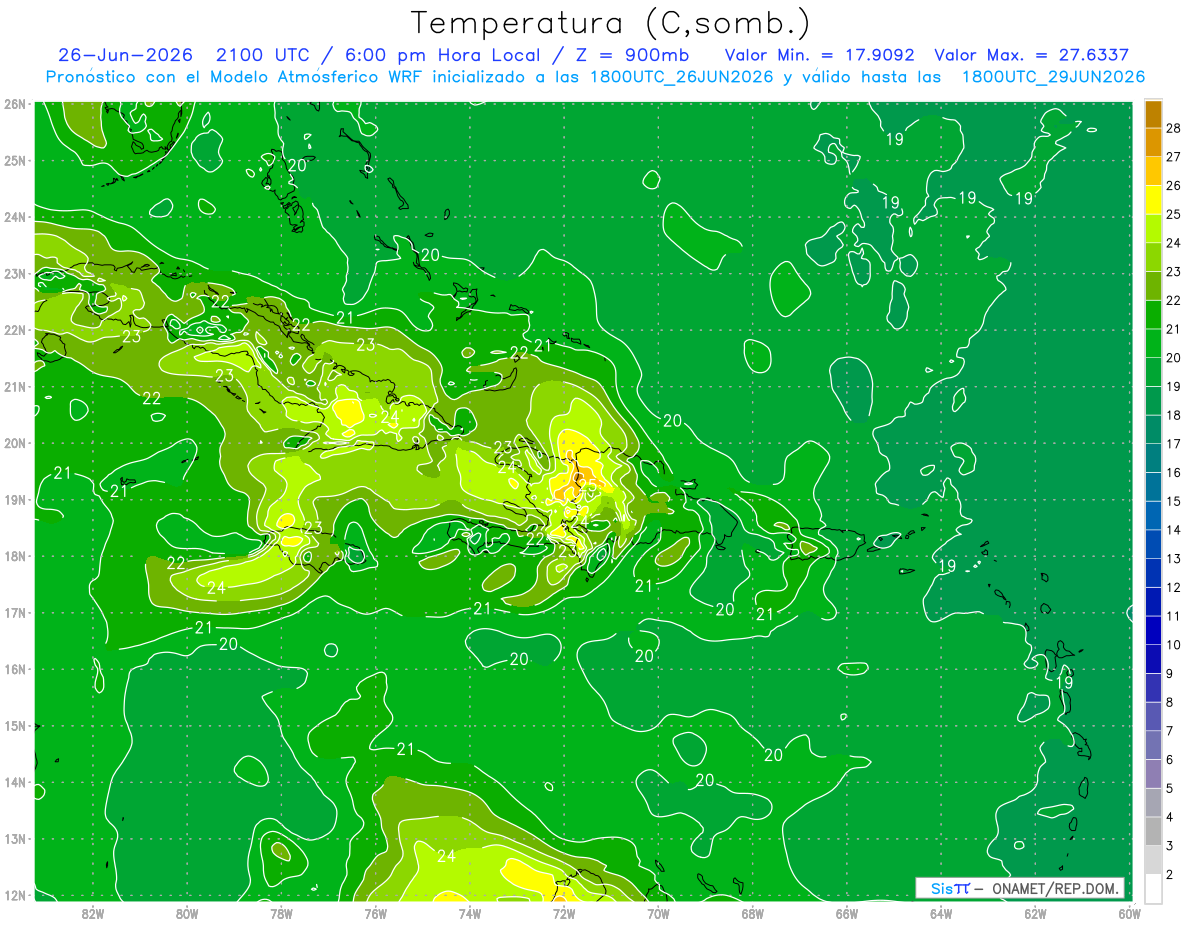
Task: Click the '60W' longitude axis label
Action: pyautogui.click(x=1129, y=913)
